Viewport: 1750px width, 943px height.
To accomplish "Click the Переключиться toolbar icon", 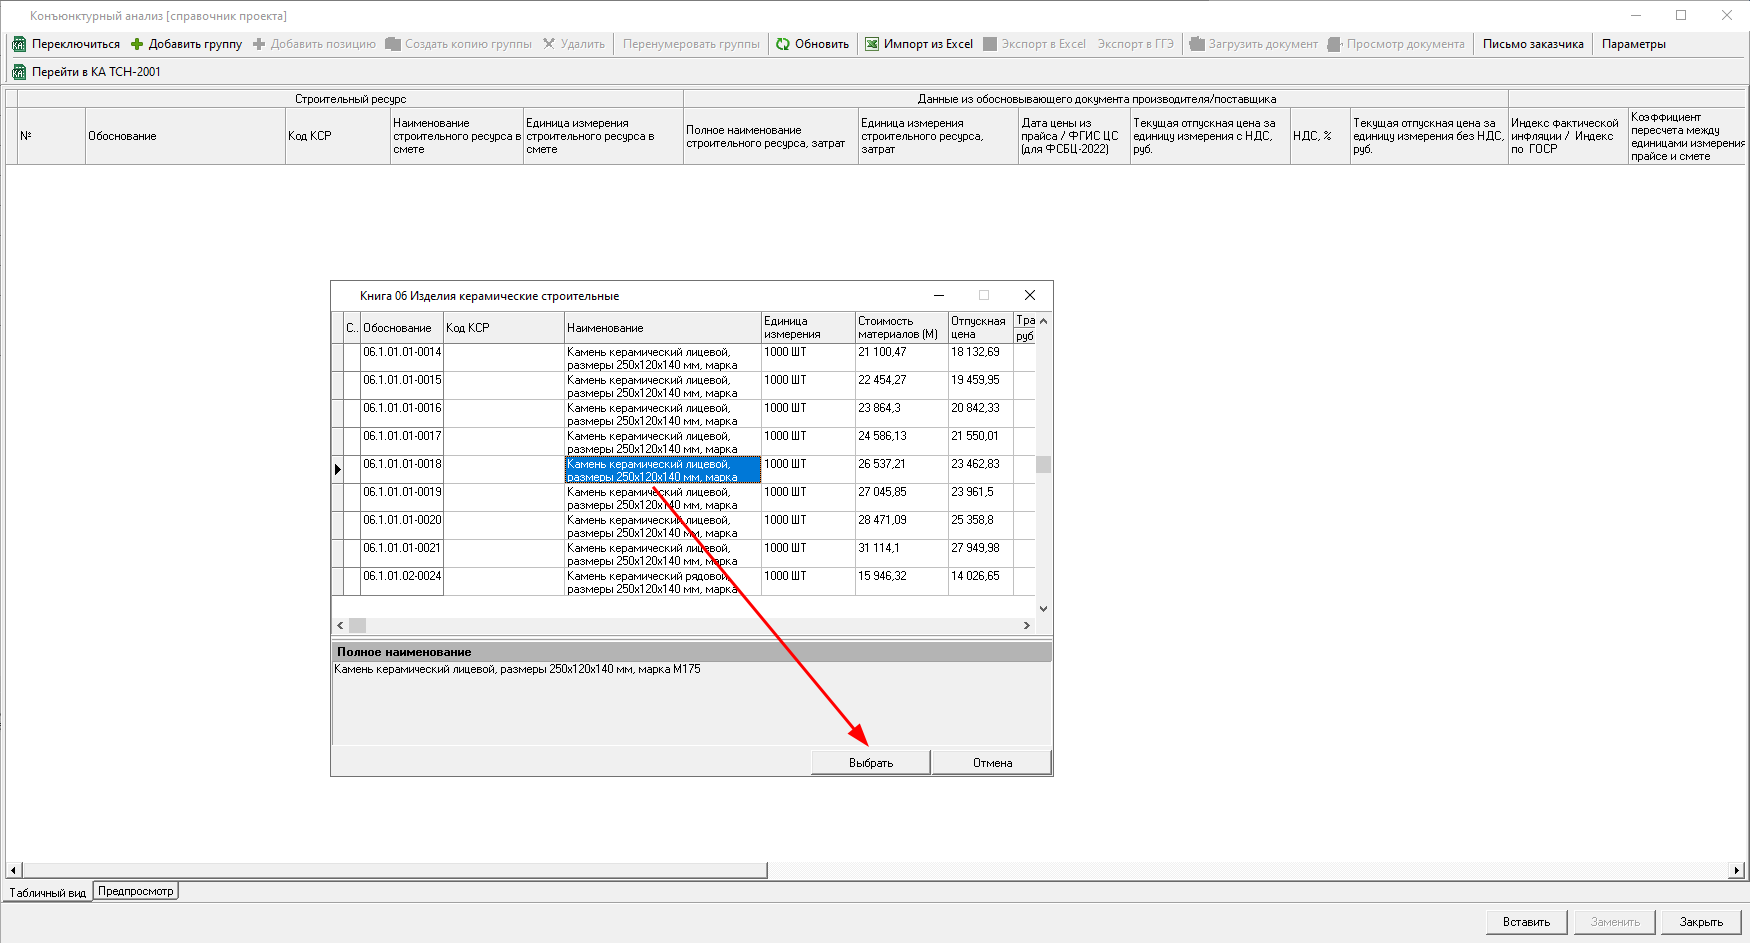I will pos(19,44).
